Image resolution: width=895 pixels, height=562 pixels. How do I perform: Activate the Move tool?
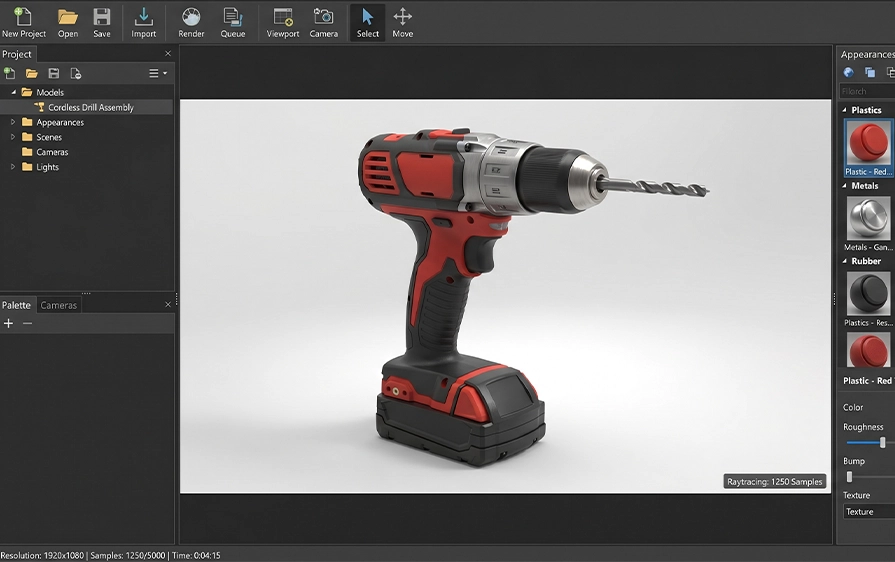point(402,23)
